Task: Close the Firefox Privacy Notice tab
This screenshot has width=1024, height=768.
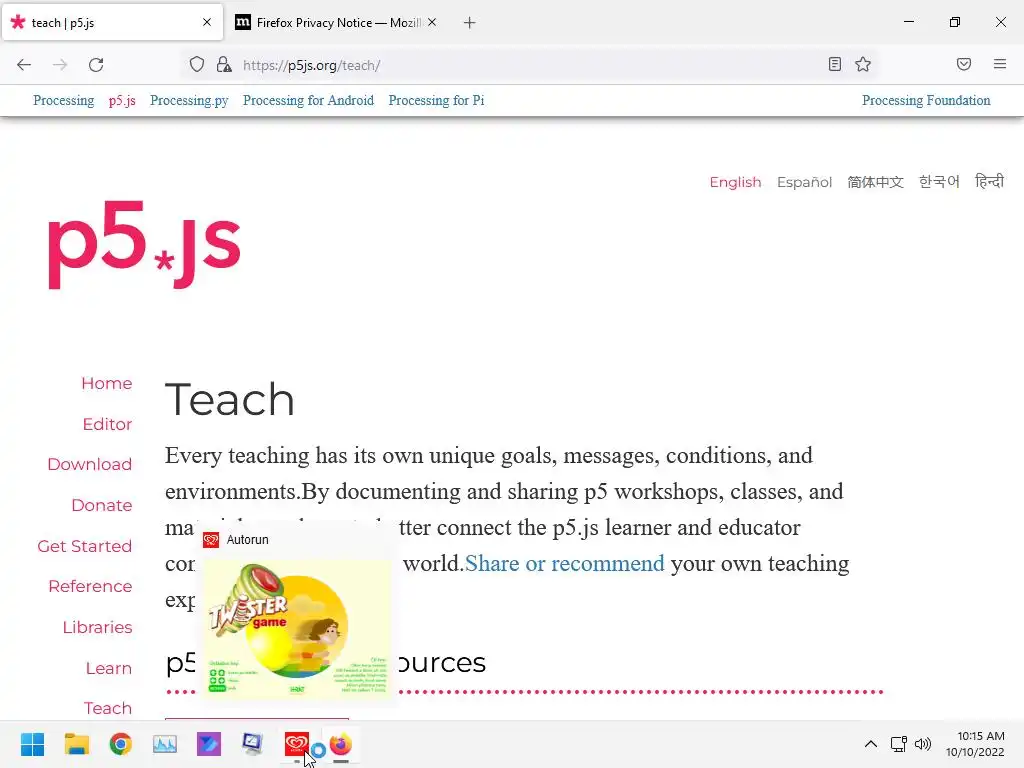Action: point(432,22)
